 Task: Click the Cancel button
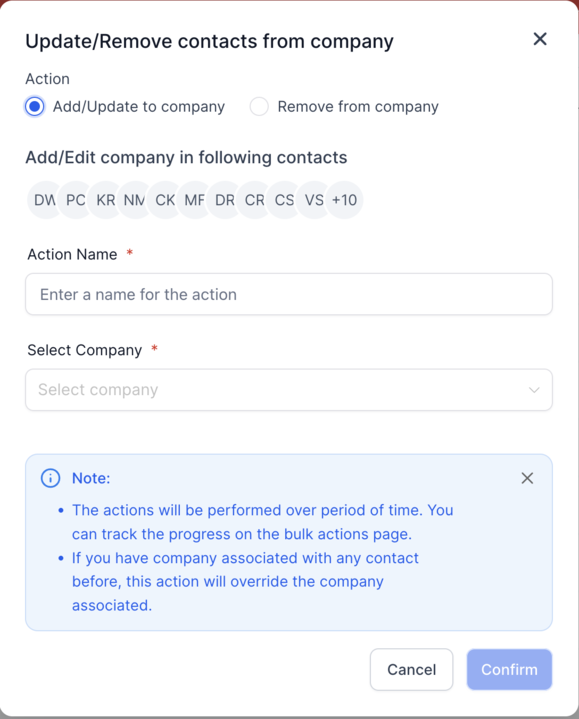[x=412, y=669]
